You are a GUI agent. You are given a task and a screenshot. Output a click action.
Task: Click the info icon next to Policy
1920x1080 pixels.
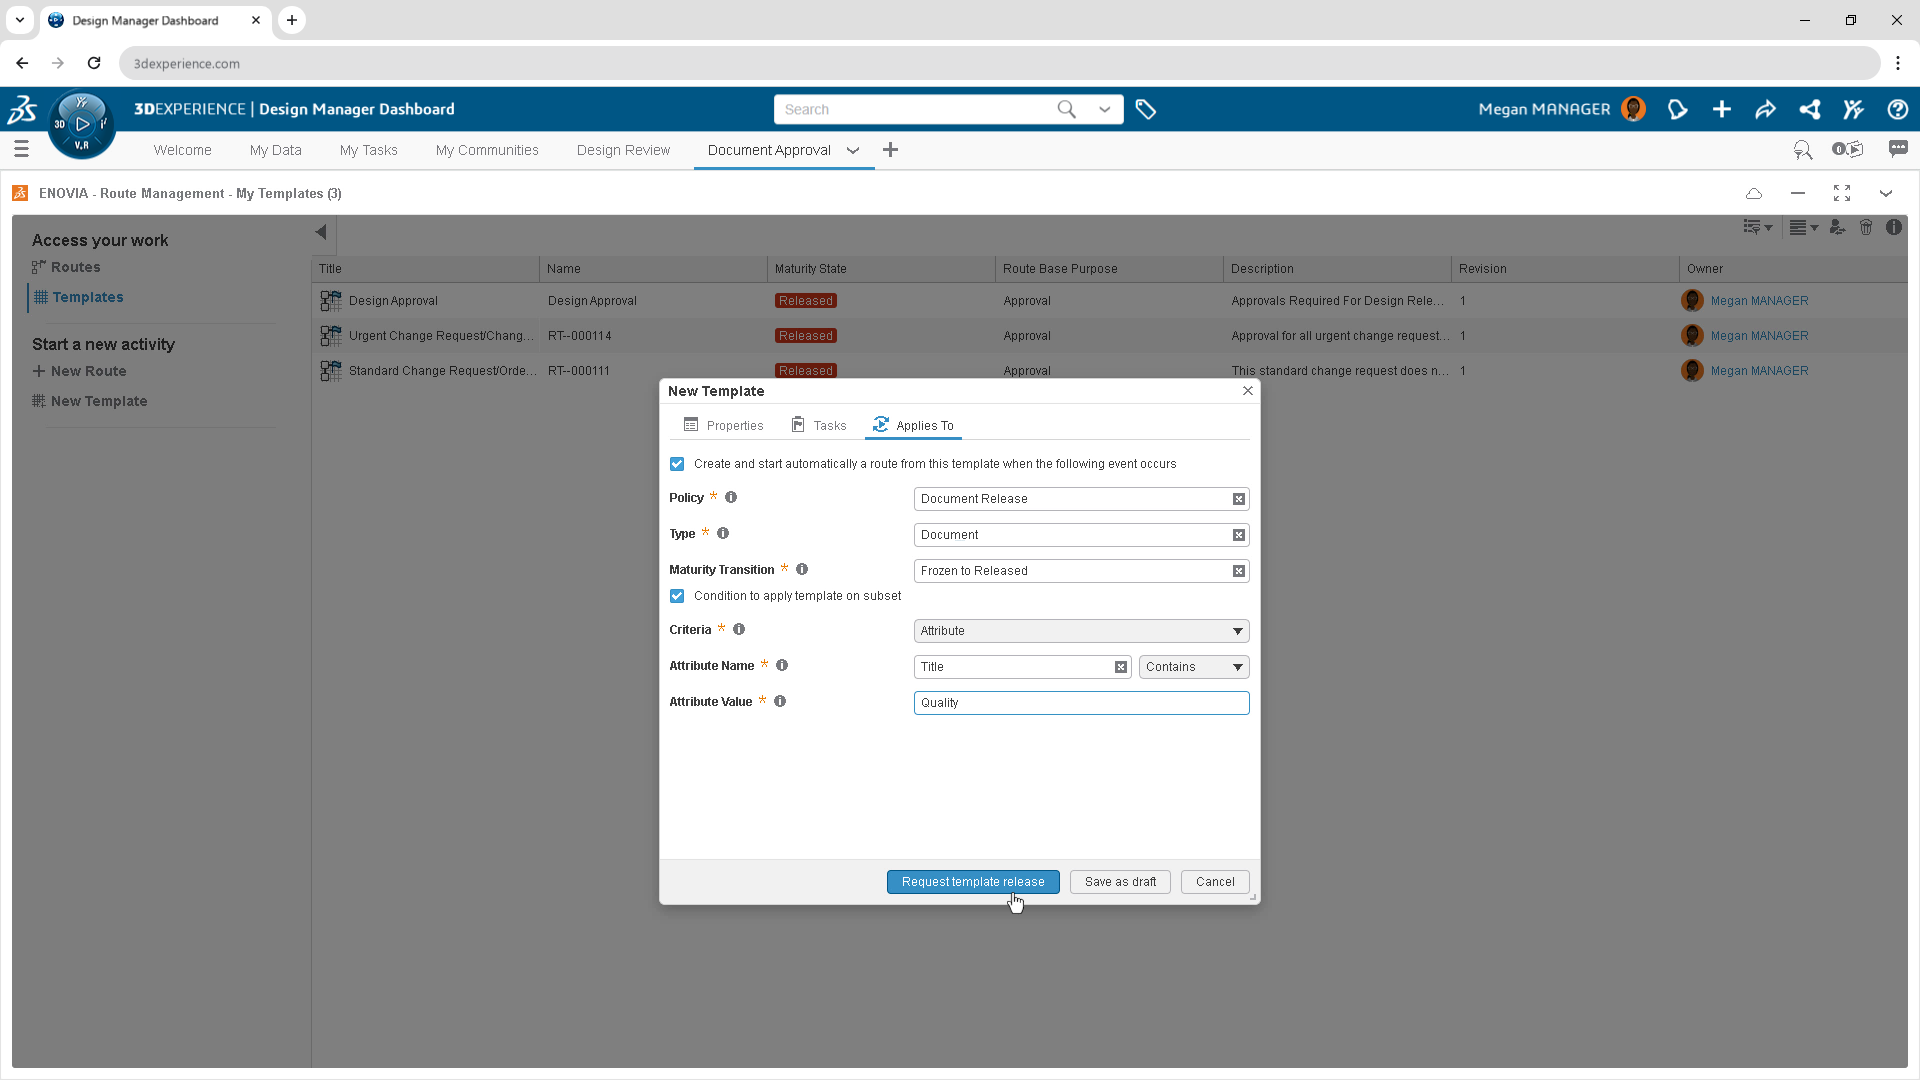(x=731, y=498)
